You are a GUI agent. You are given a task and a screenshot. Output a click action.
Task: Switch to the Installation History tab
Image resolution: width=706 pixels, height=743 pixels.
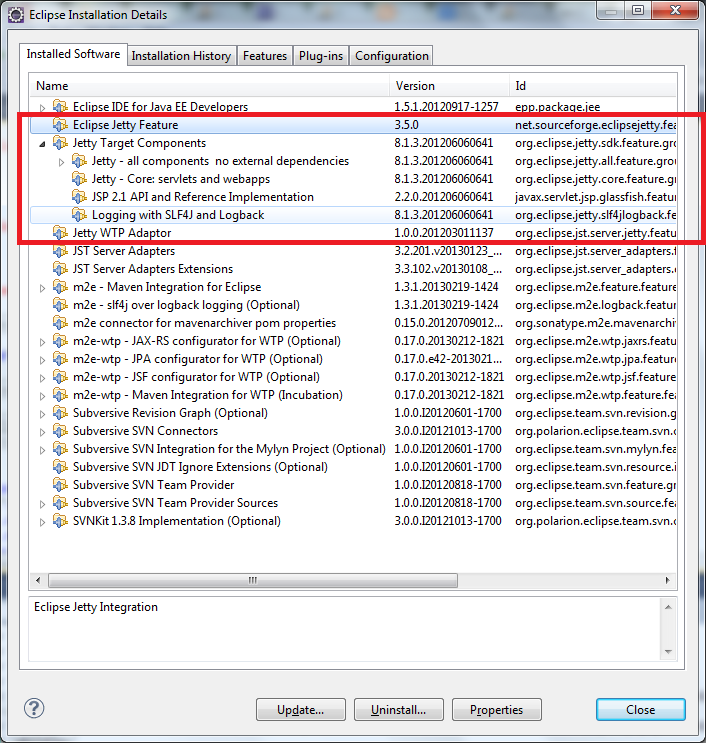coord(181,56)
